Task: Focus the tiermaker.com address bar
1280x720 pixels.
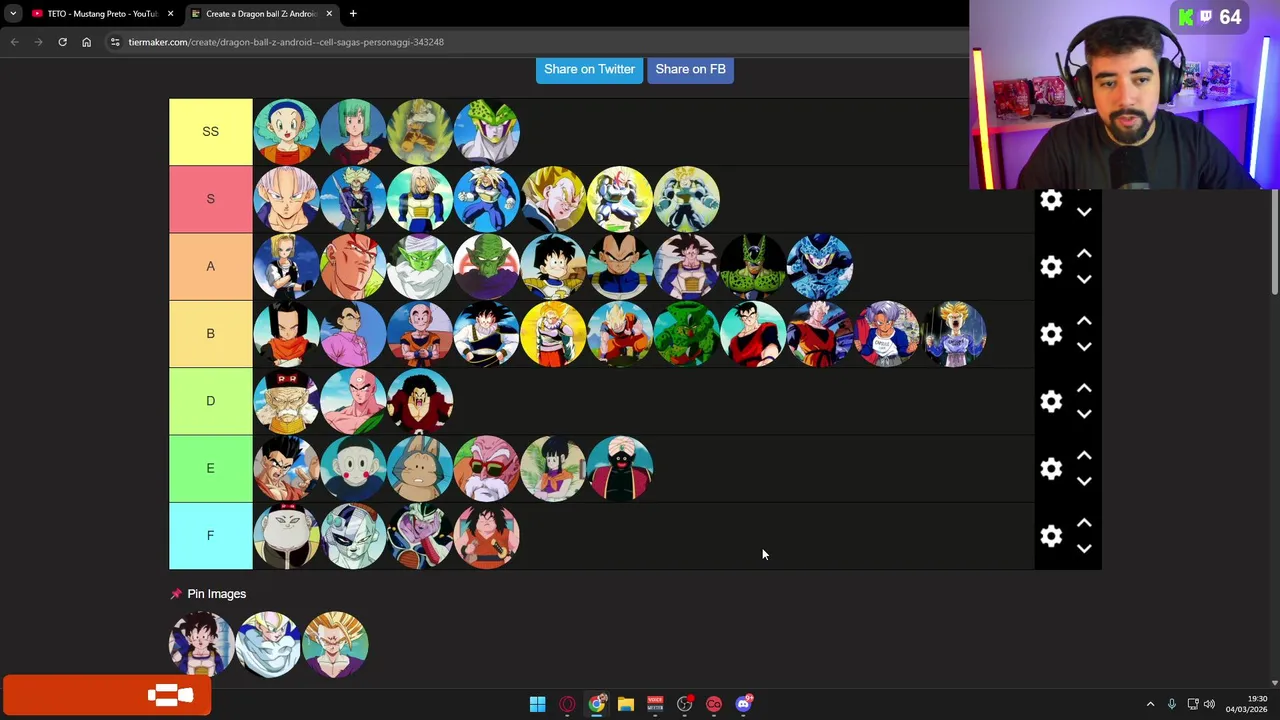Action: [x=286, y=42]
